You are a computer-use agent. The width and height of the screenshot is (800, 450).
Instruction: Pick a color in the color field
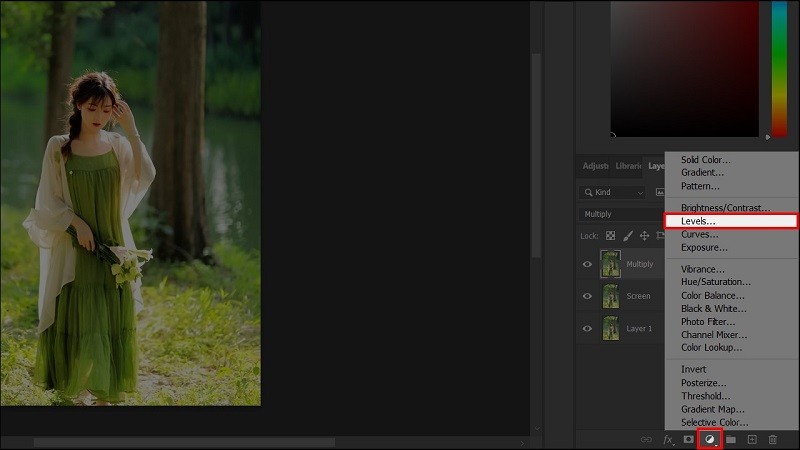(x=685, y=69)
